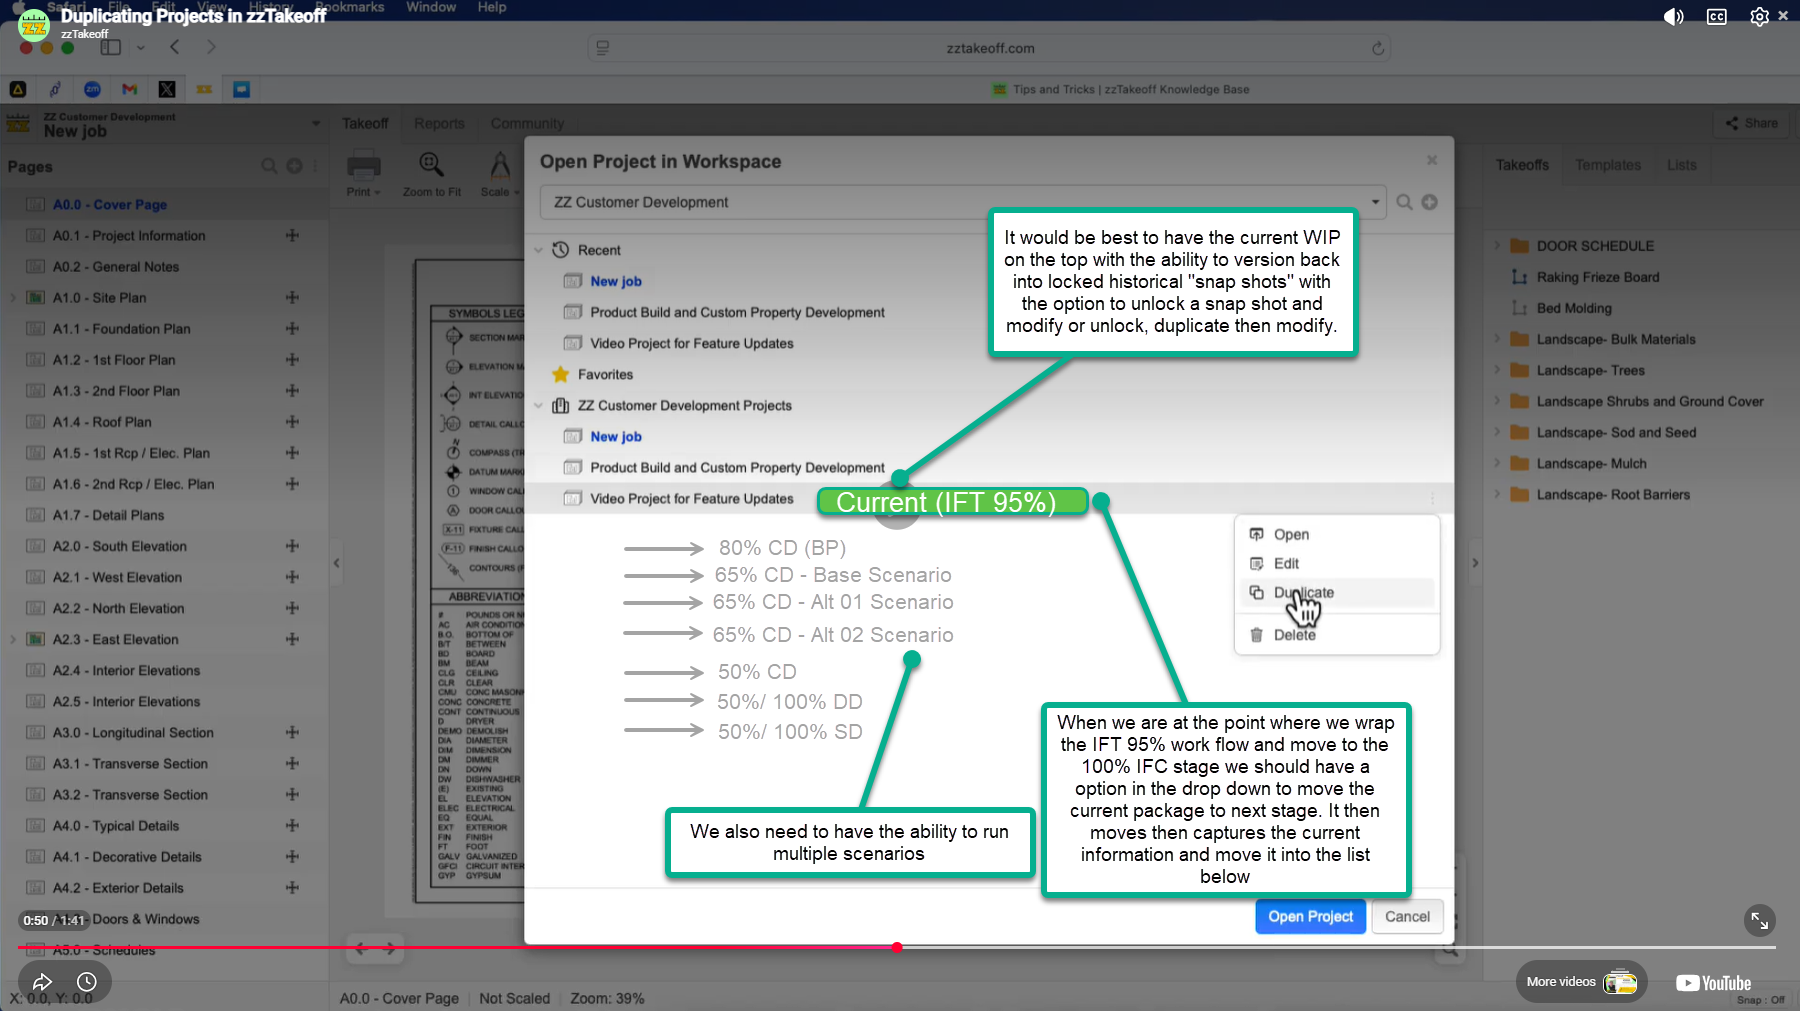Choose Delete in the context menu
The image size is (1800, 1011).
click(x=1294, y=635)
